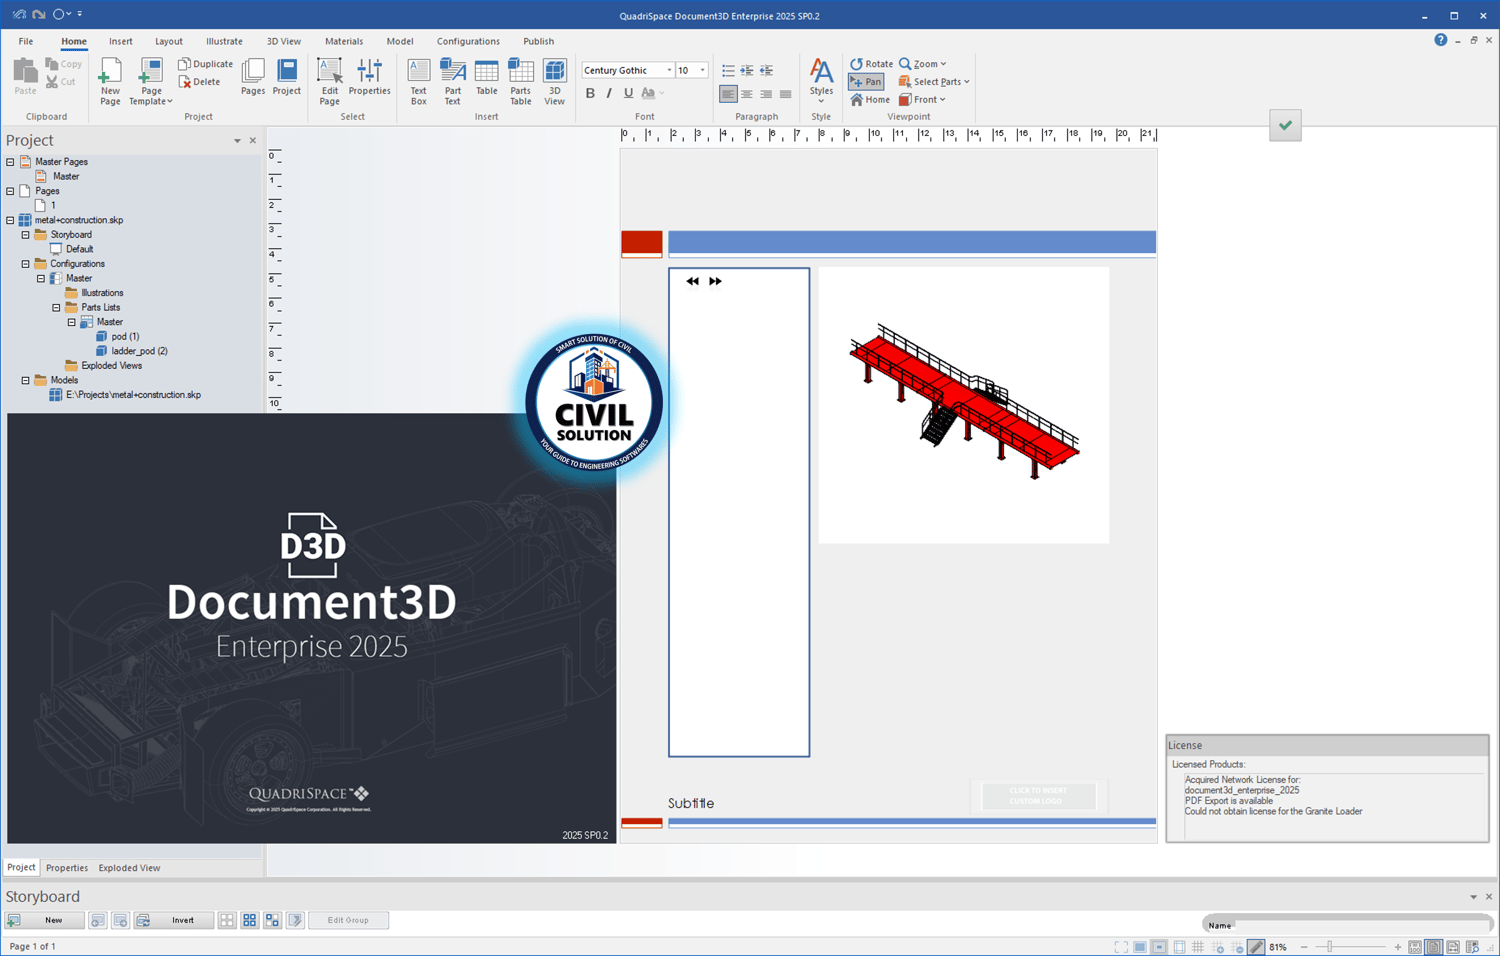
Task: Open the Page Template dropdown
Action: 151,81
